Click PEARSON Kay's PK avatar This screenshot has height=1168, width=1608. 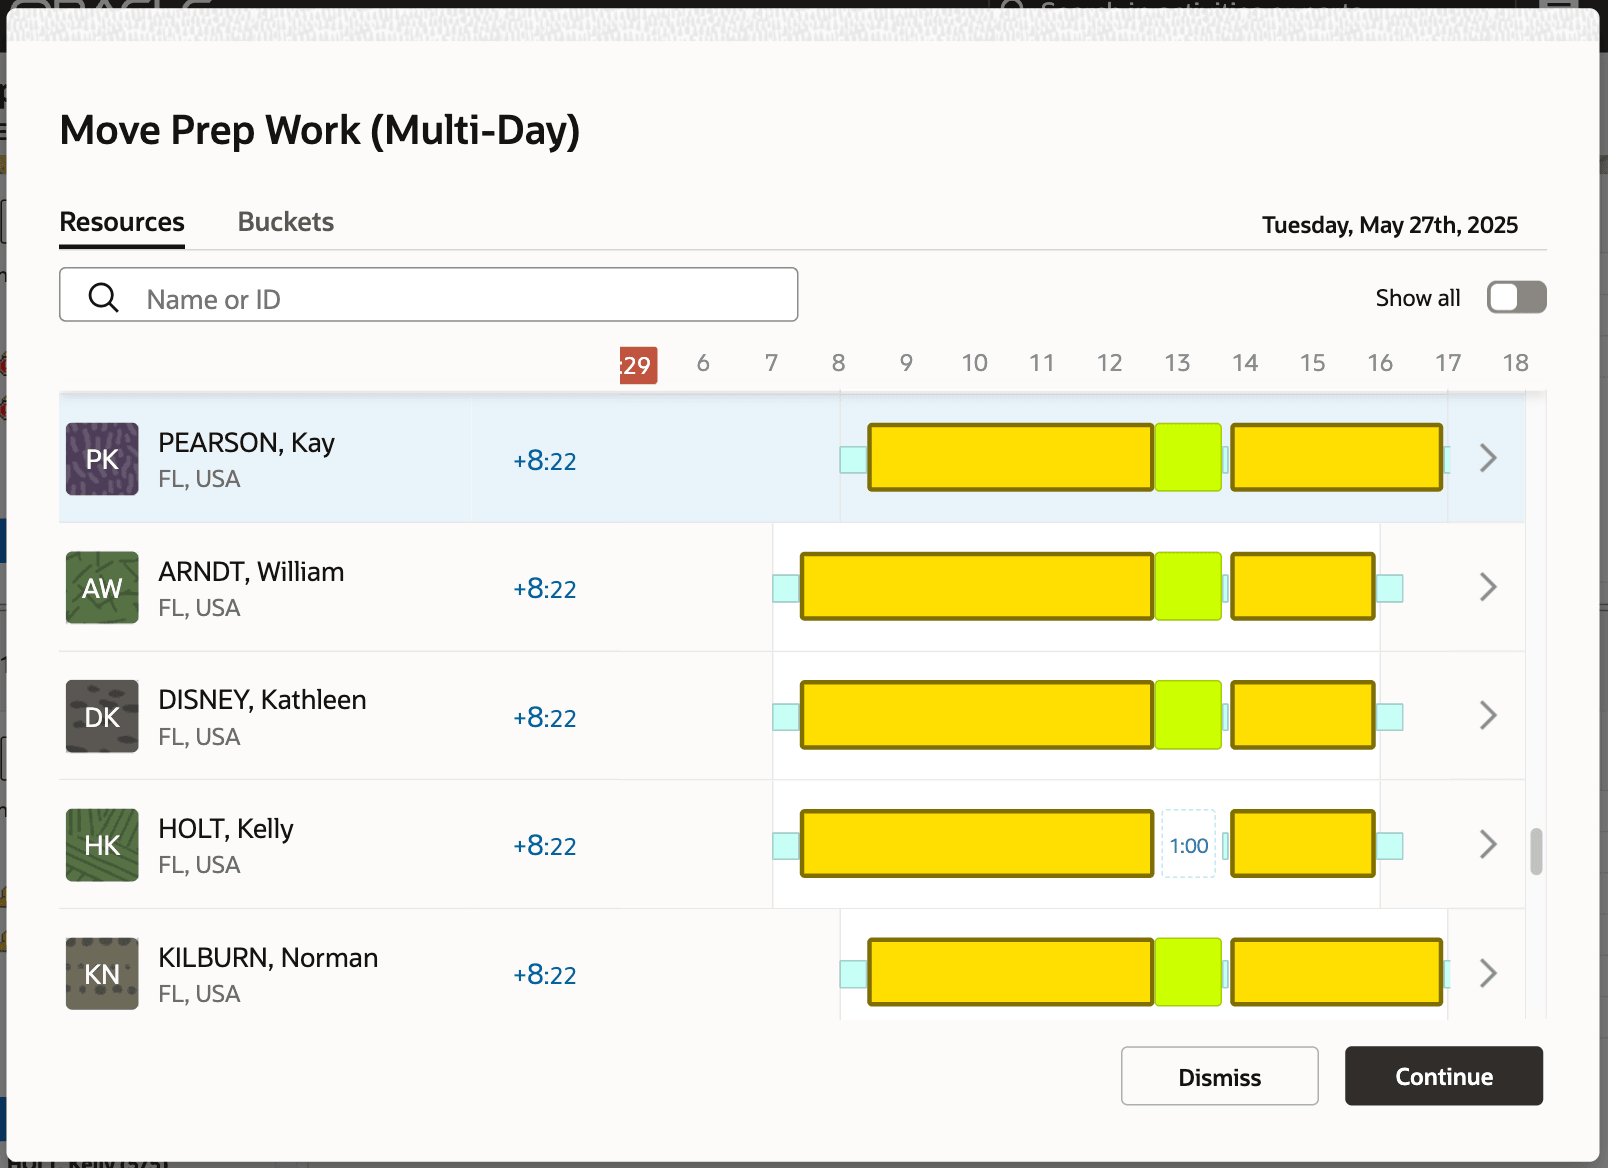(101, 458)
